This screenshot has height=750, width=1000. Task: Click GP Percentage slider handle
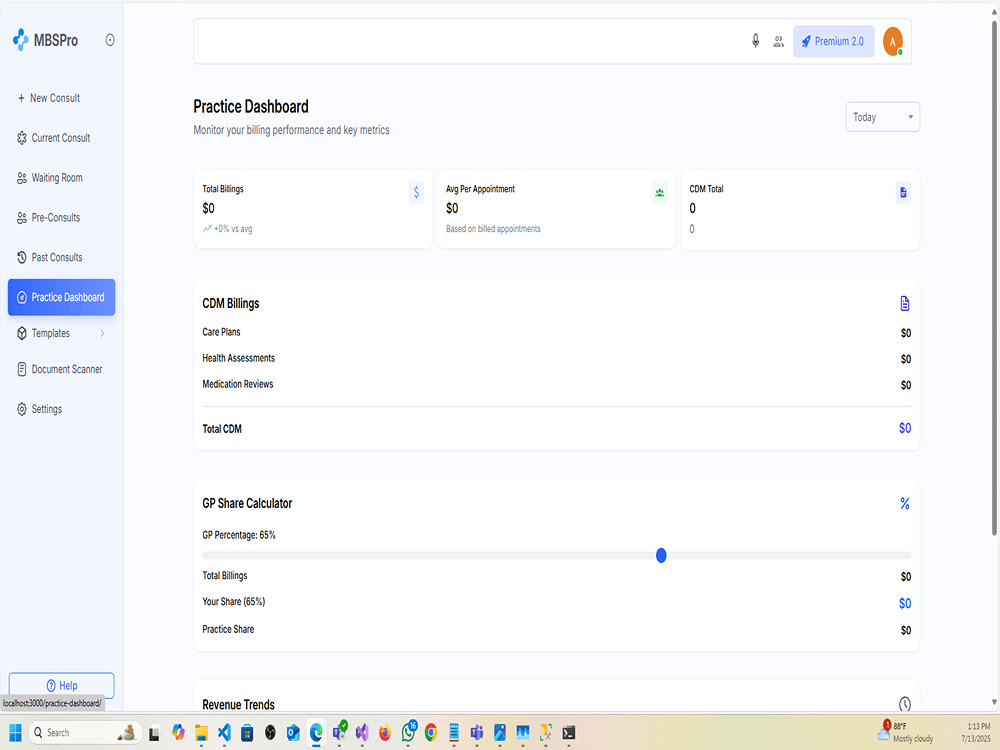[661, 555]
